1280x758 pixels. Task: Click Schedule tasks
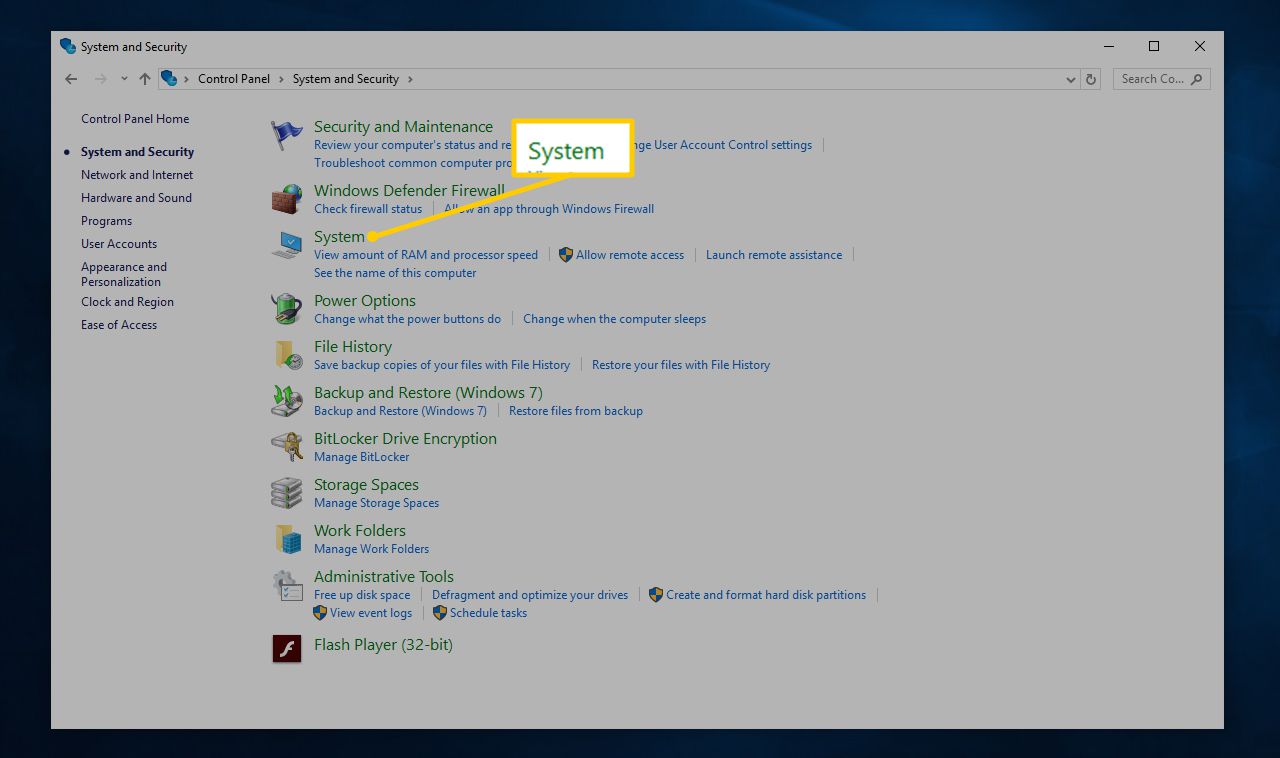488,613
